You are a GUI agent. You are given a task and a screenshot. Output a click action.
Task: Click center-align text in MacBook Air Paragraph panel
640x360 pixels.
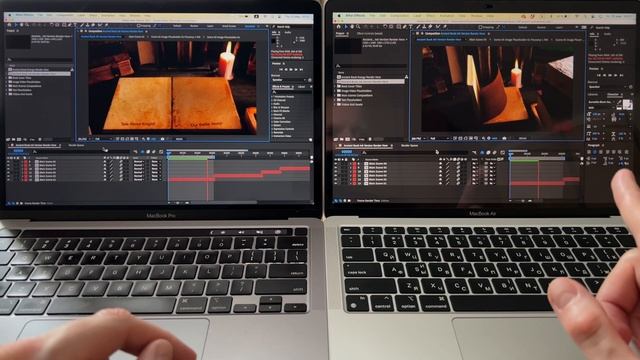595,151
